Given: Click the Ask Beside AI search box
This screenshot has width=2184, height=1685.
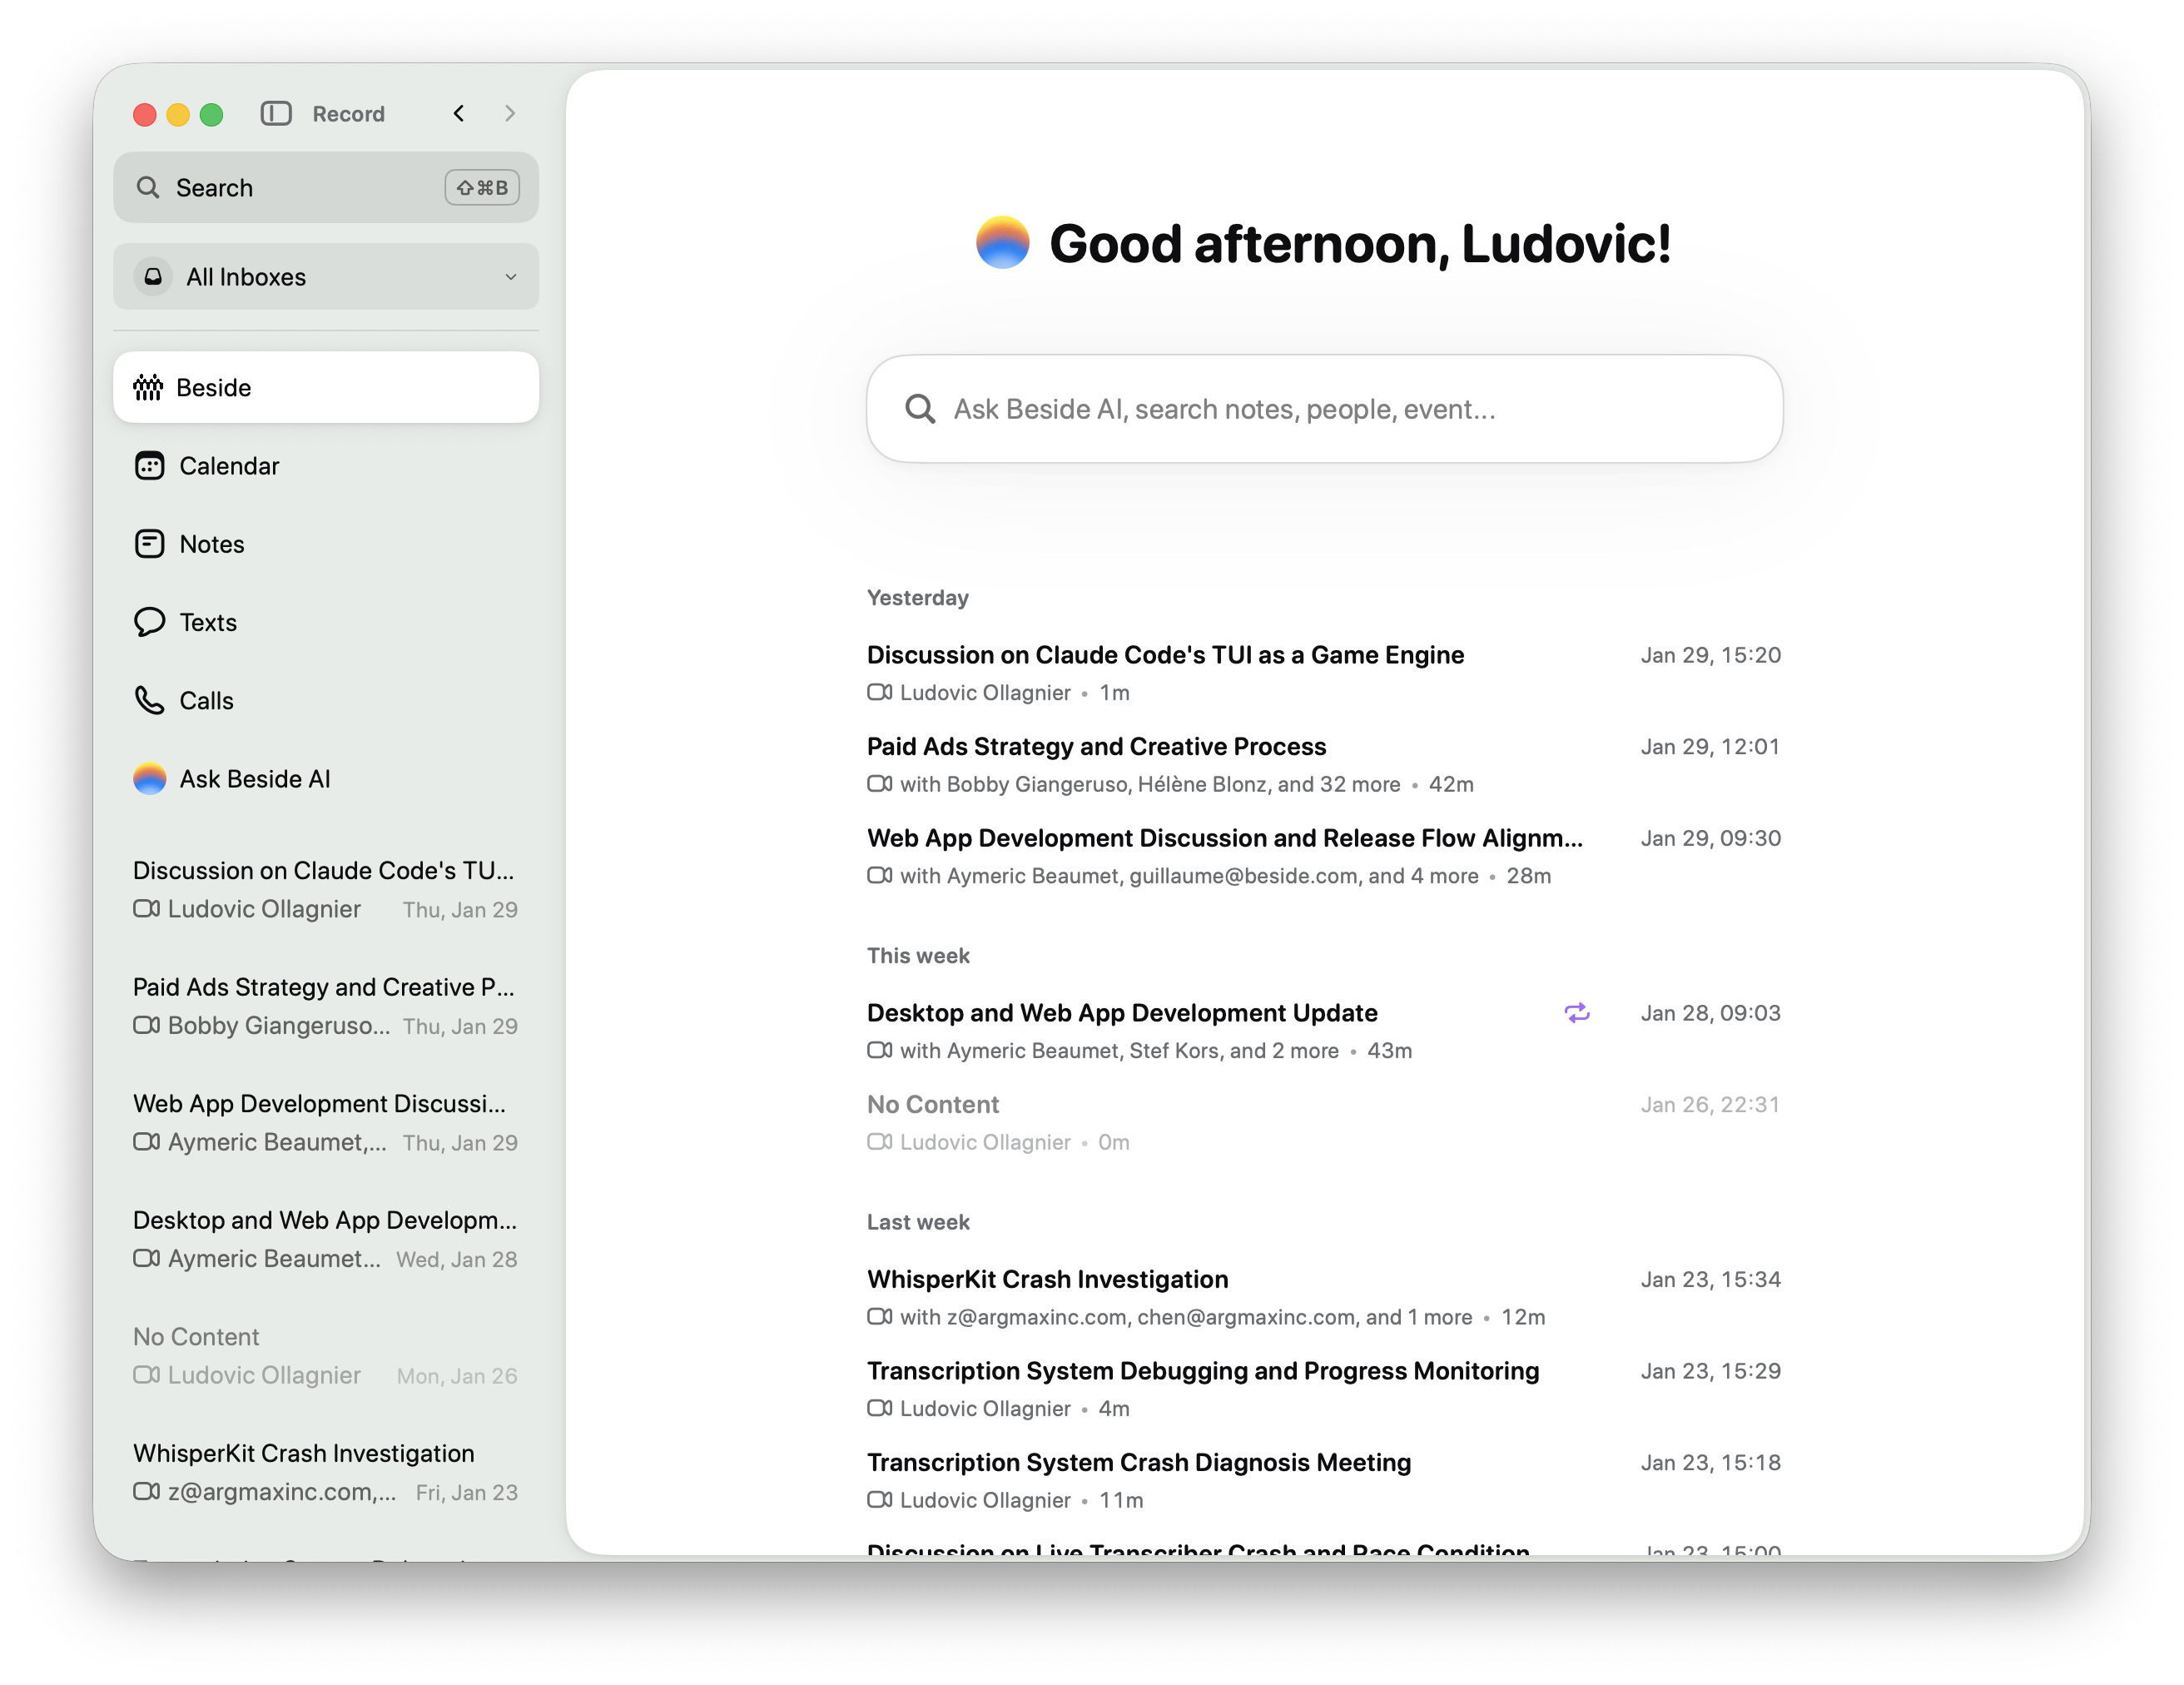Looking at the screenshot, I should (x=1324, y=409).
